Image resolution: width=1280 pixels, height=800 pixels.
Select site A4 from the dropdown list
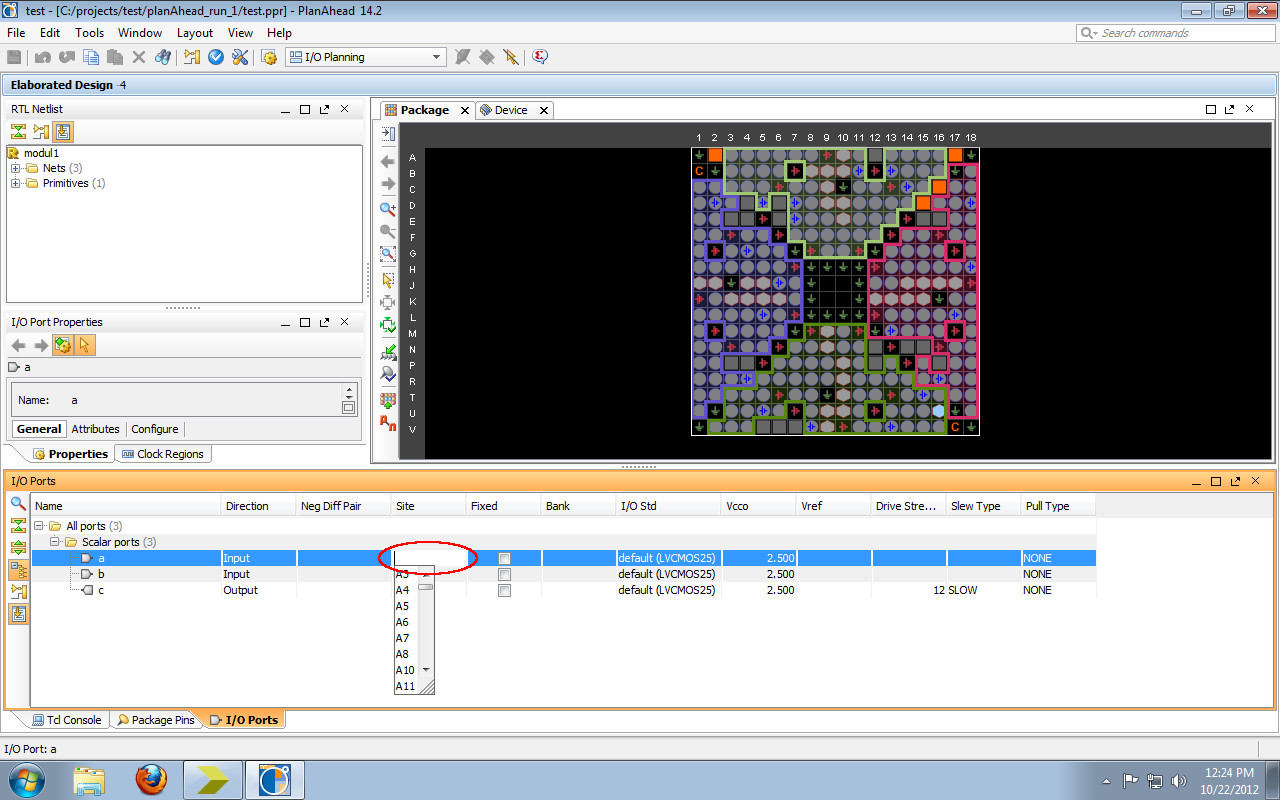pos(404,590)
